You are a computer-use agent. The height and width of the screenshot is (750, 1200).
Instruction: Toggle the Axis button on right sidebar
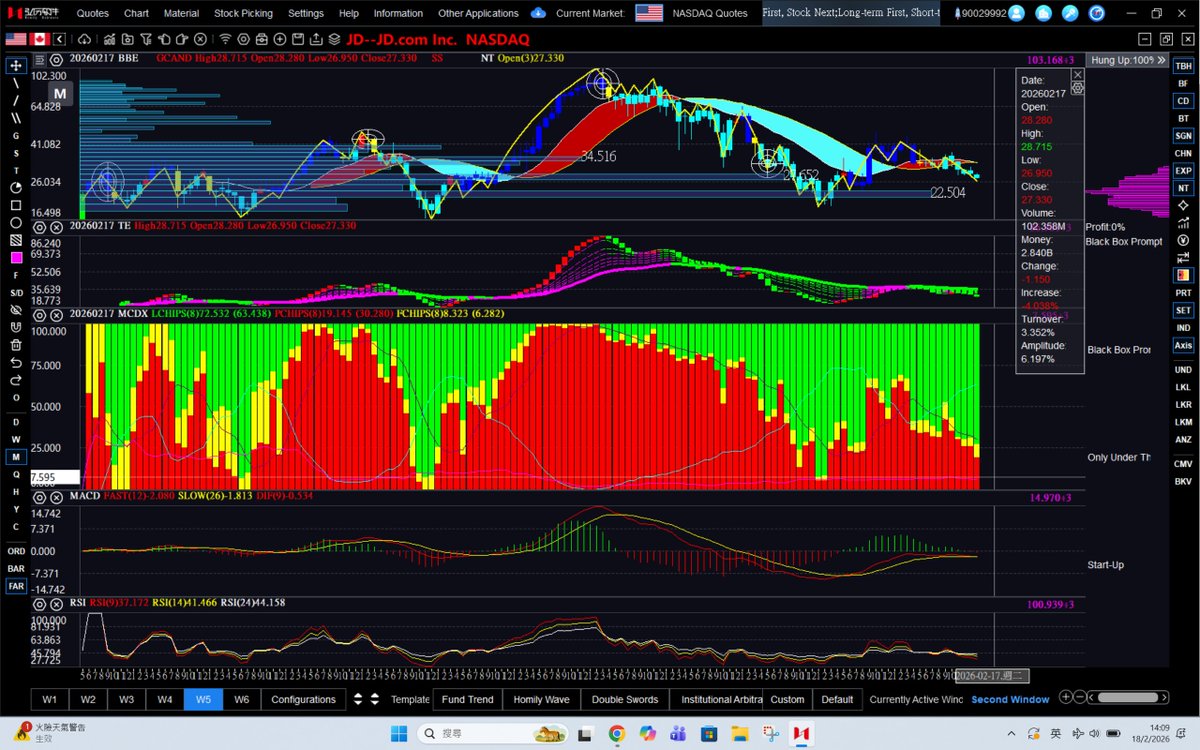click(x=1183, y=345)
